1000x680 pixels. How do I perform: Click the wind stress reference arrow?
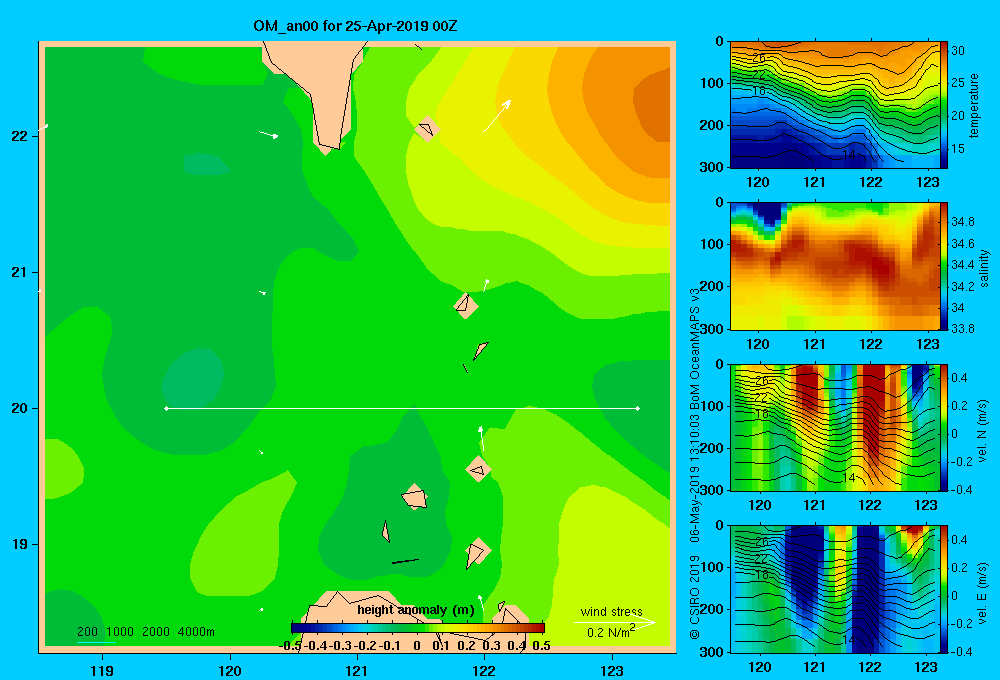coord(615,622)
